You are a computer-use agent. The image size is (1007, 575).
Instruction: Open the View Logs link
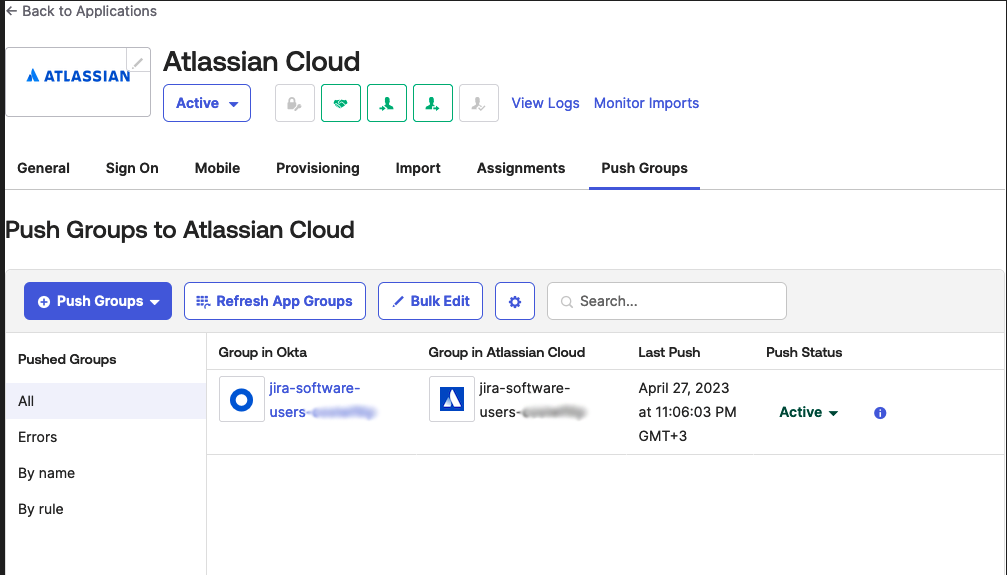(545, 103)
